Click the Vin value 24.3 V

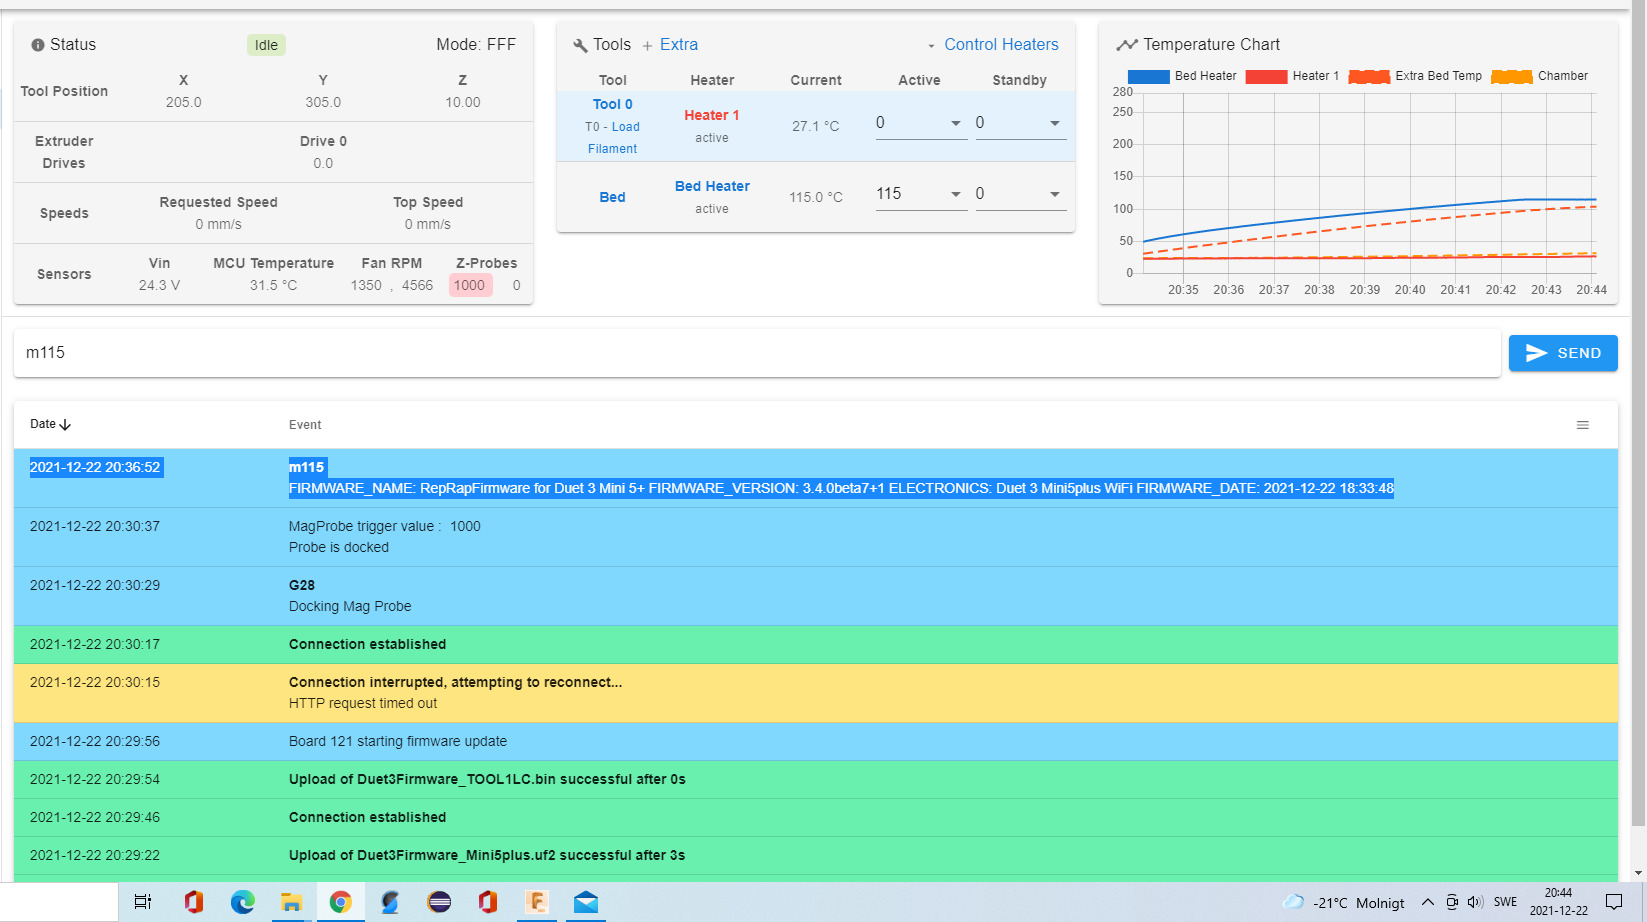pos(159,285)
